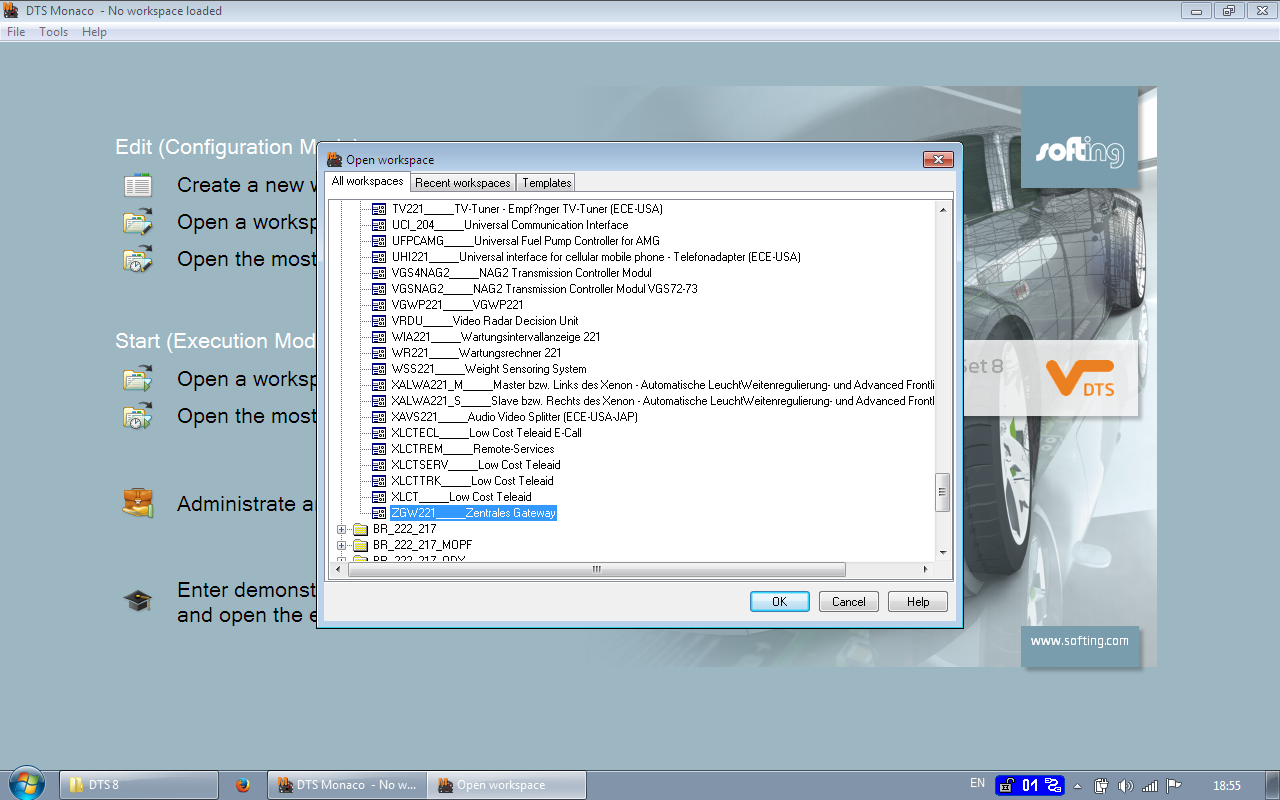
Task: Click the dialog Help button
Action: [918, 601]
